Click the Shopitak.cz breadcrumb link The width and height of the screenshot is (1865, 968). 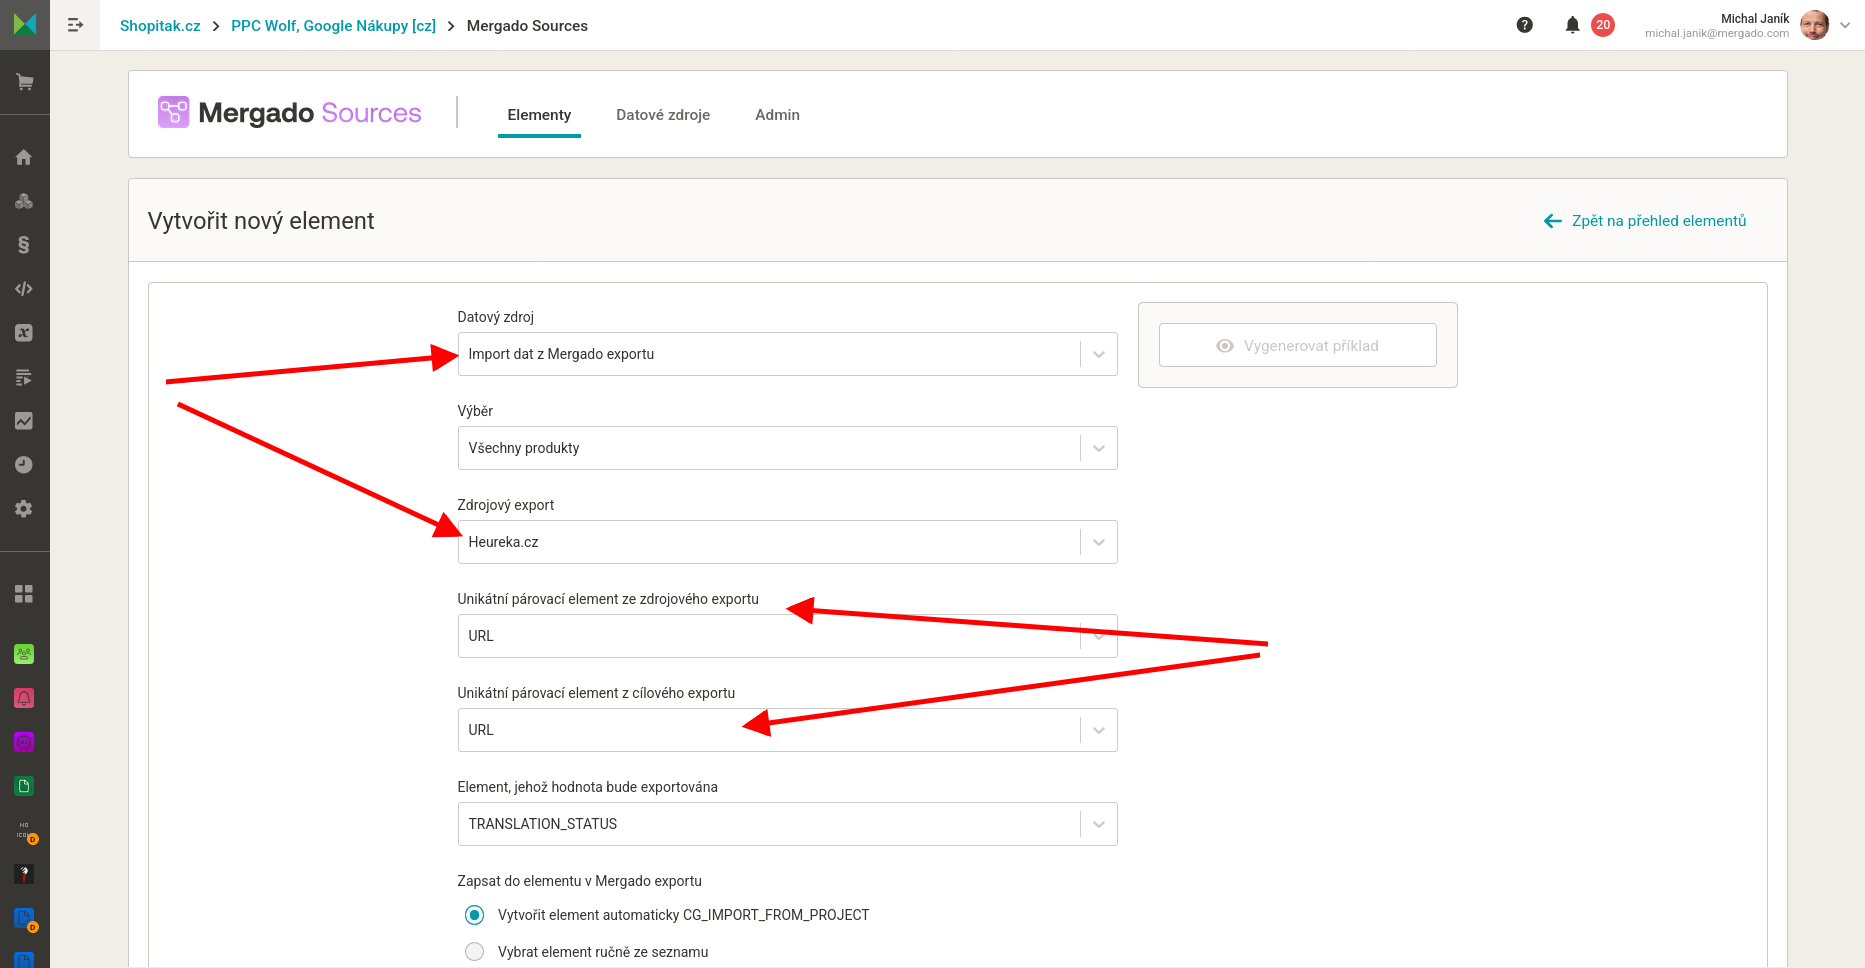(160, 26)
